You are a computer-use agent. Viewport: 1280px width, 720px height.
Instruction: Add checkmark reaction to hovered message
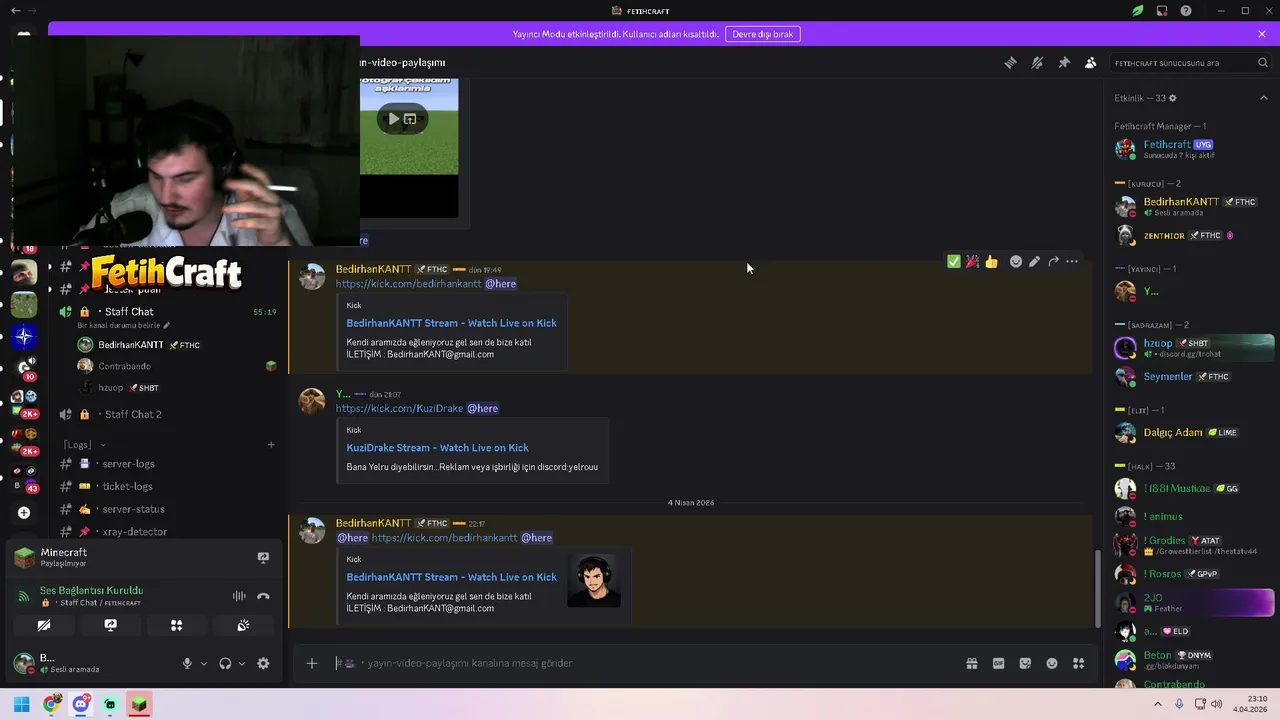point(954,262)
